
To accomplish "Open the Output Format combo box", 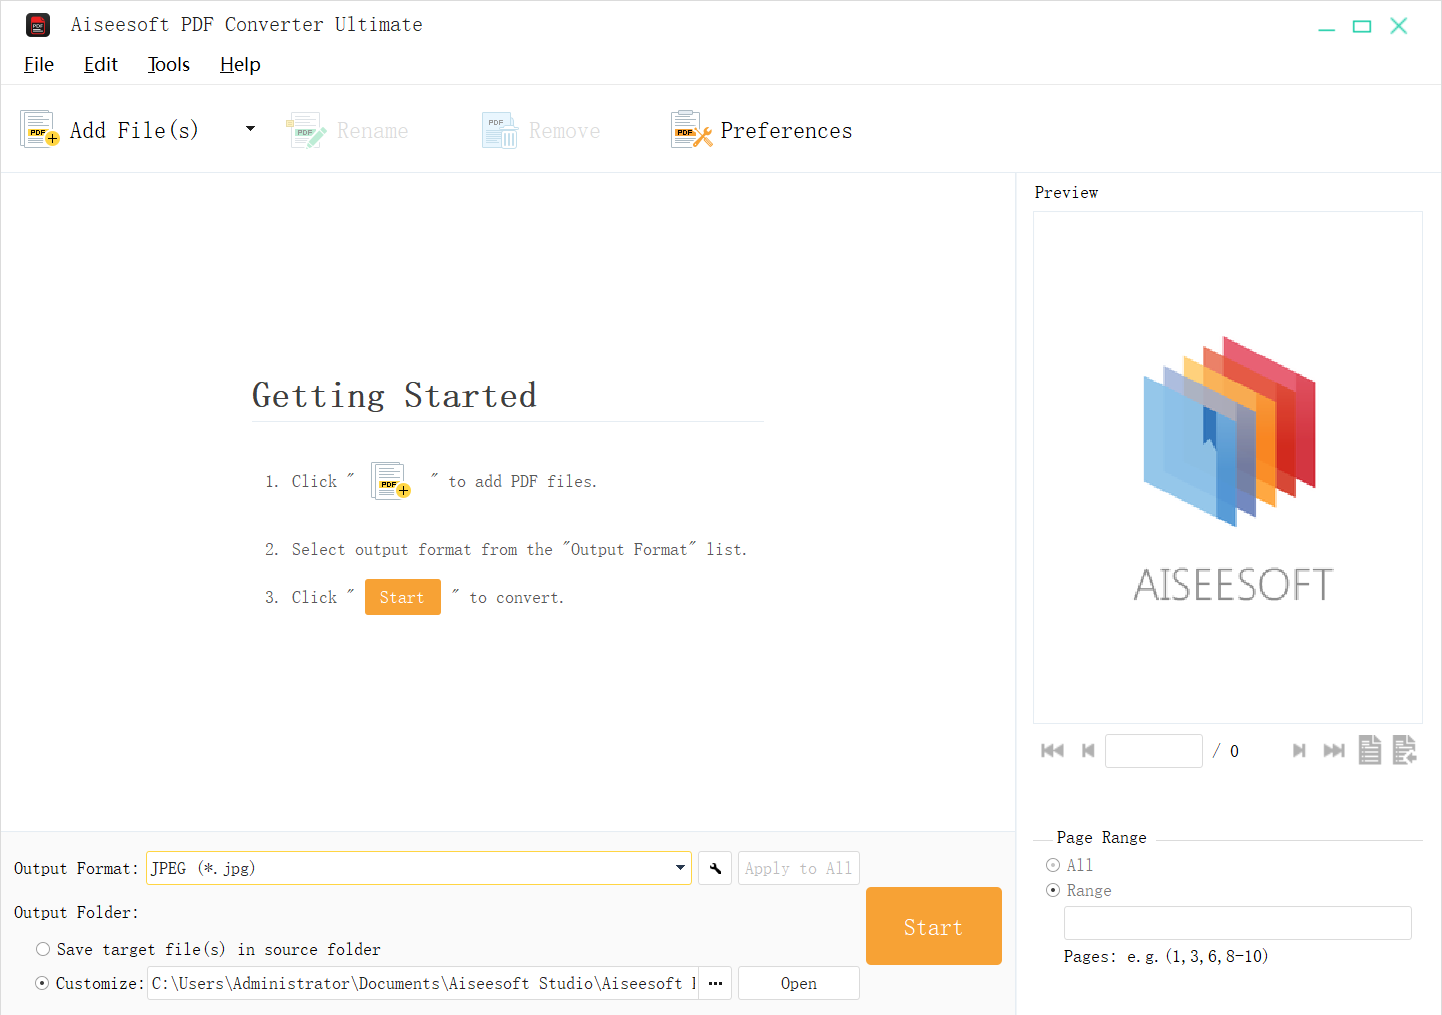I will point(419,868).
